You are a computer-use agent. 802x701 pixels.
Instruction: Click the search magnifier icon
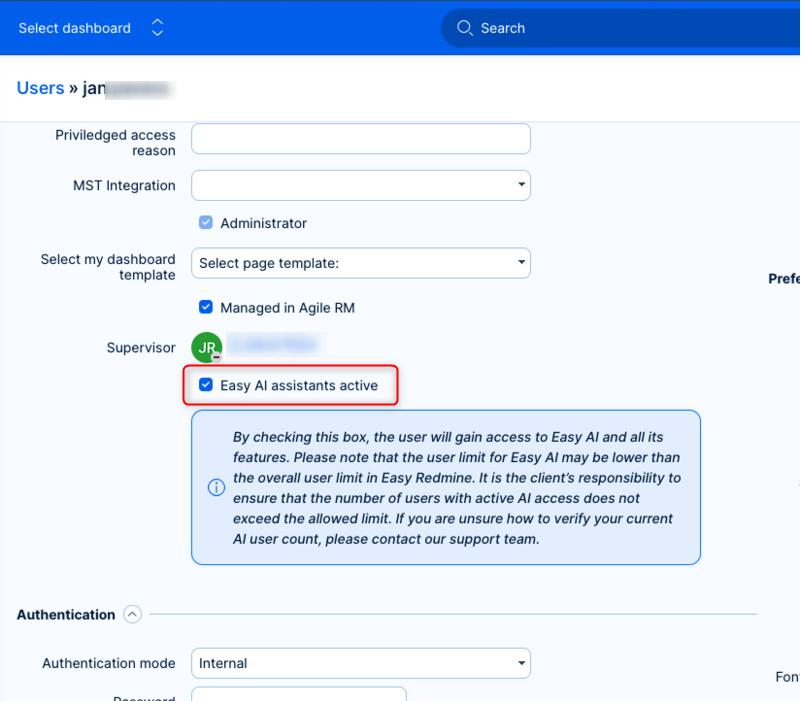pos(464,28)
